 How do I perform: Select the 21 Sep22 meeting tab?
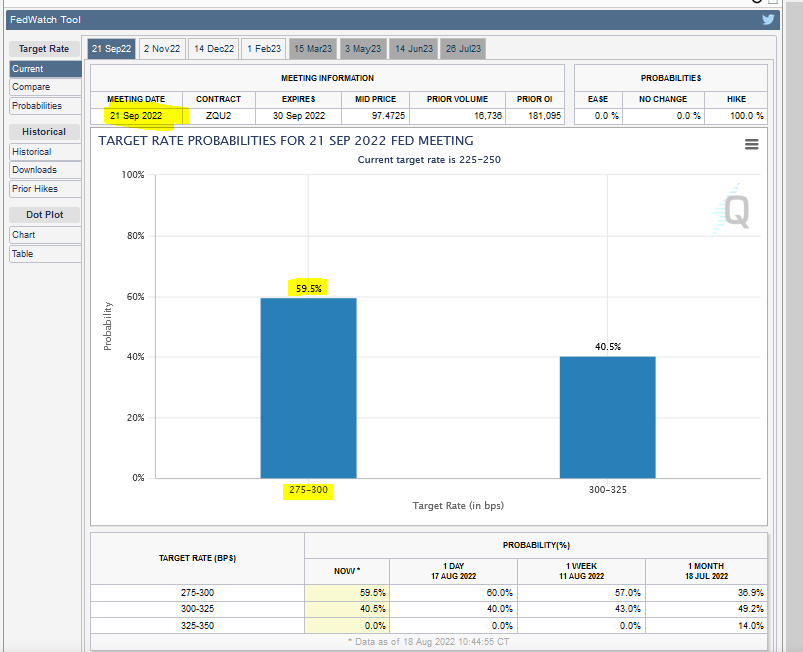(111, 49)
